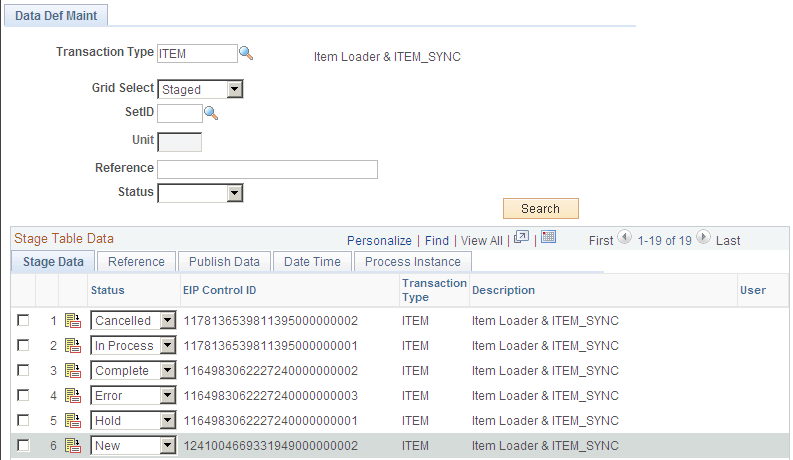
Task: Click the View All link
Action: click(x=481, y=241)
